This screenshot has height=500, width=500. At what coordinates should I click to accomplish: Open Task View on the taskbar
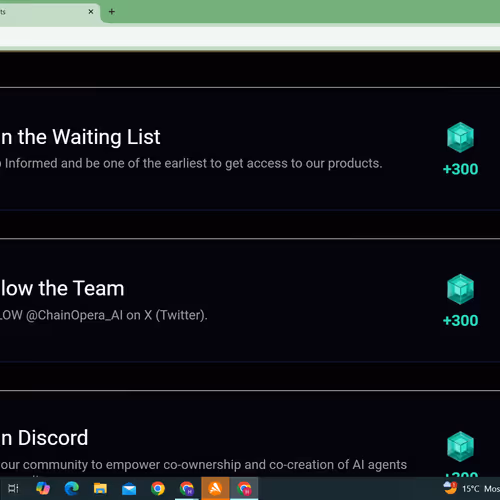click(x=13, y=489)
